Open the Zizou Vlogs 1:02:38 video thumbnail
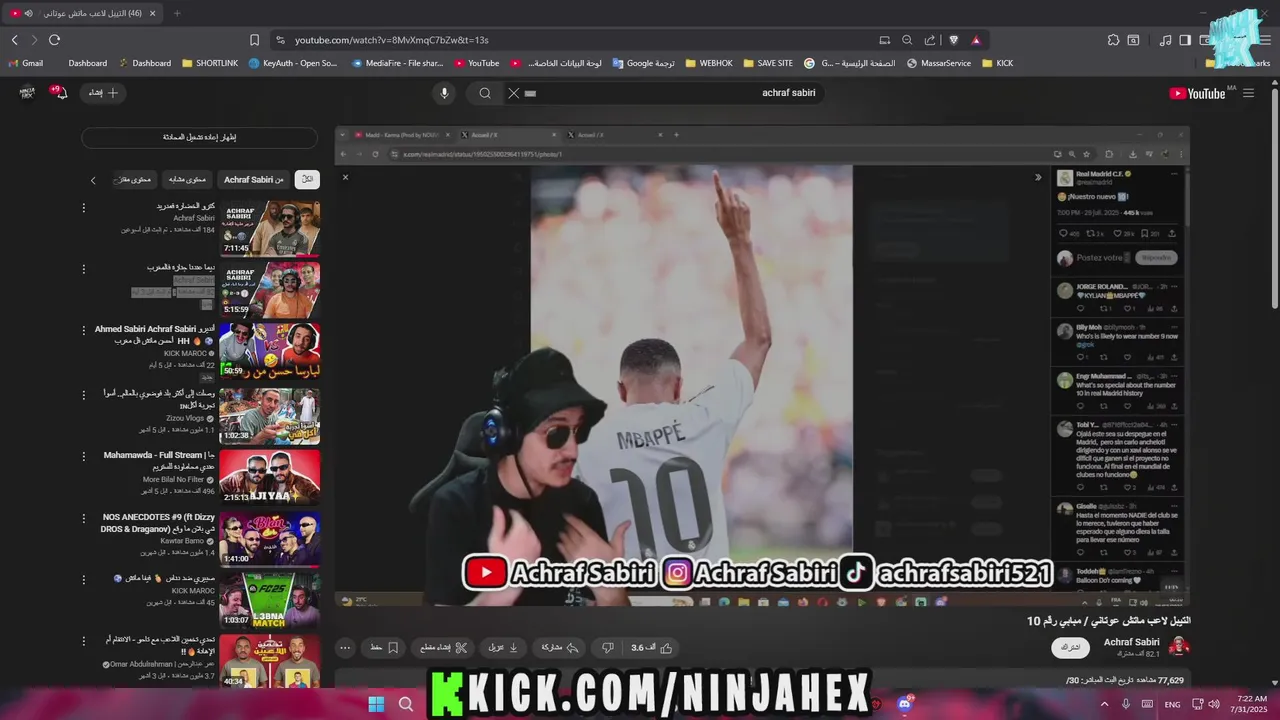Viewport: 1280px width, 720px height. [x=270, y=415]
